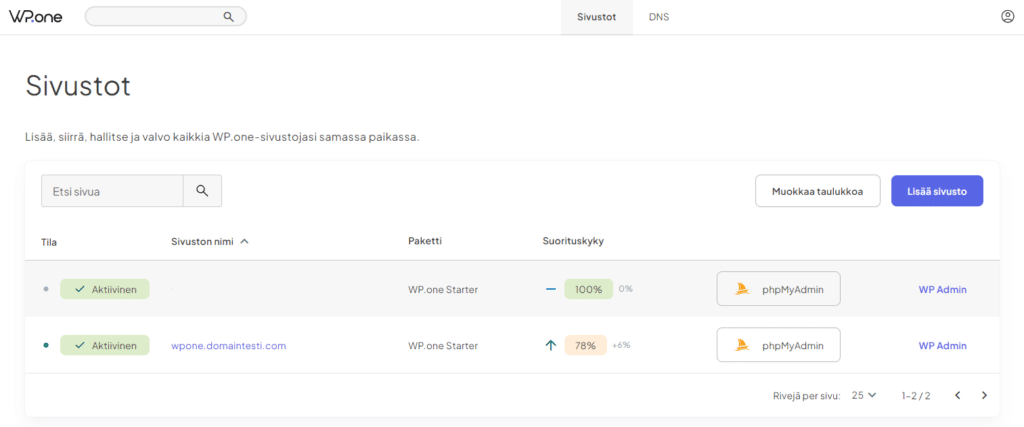Open WP Admin for wpone.domaintesti.com

942,346
